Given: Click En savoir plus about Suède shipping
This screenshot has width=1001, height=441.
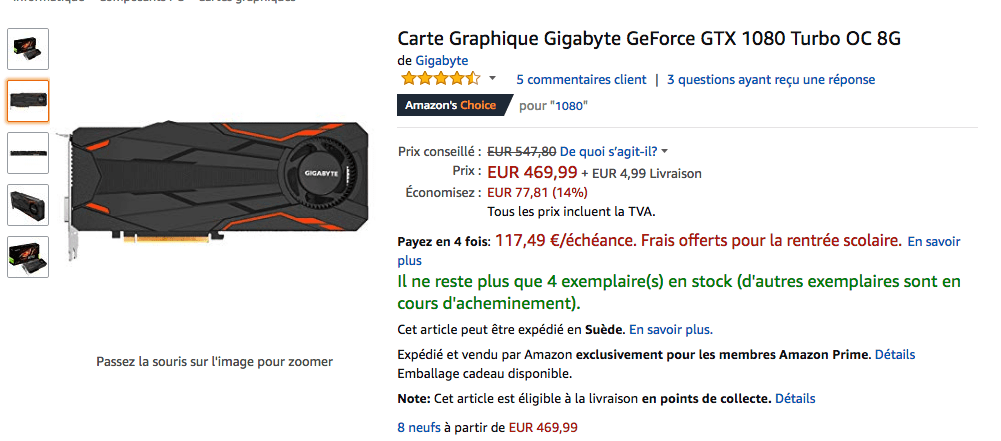Looking at the screenshot, I should coord(671,330).
